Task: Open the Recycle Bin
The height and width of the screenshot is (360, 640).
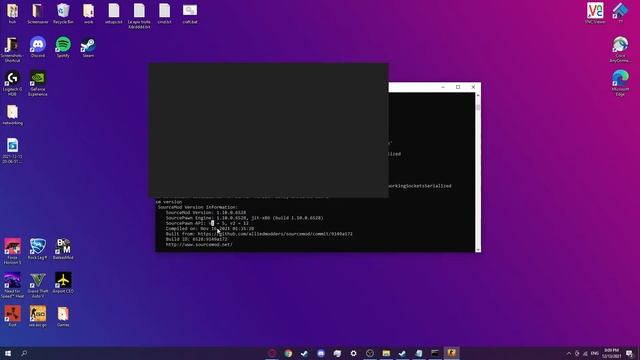Action: pos(63,13)
